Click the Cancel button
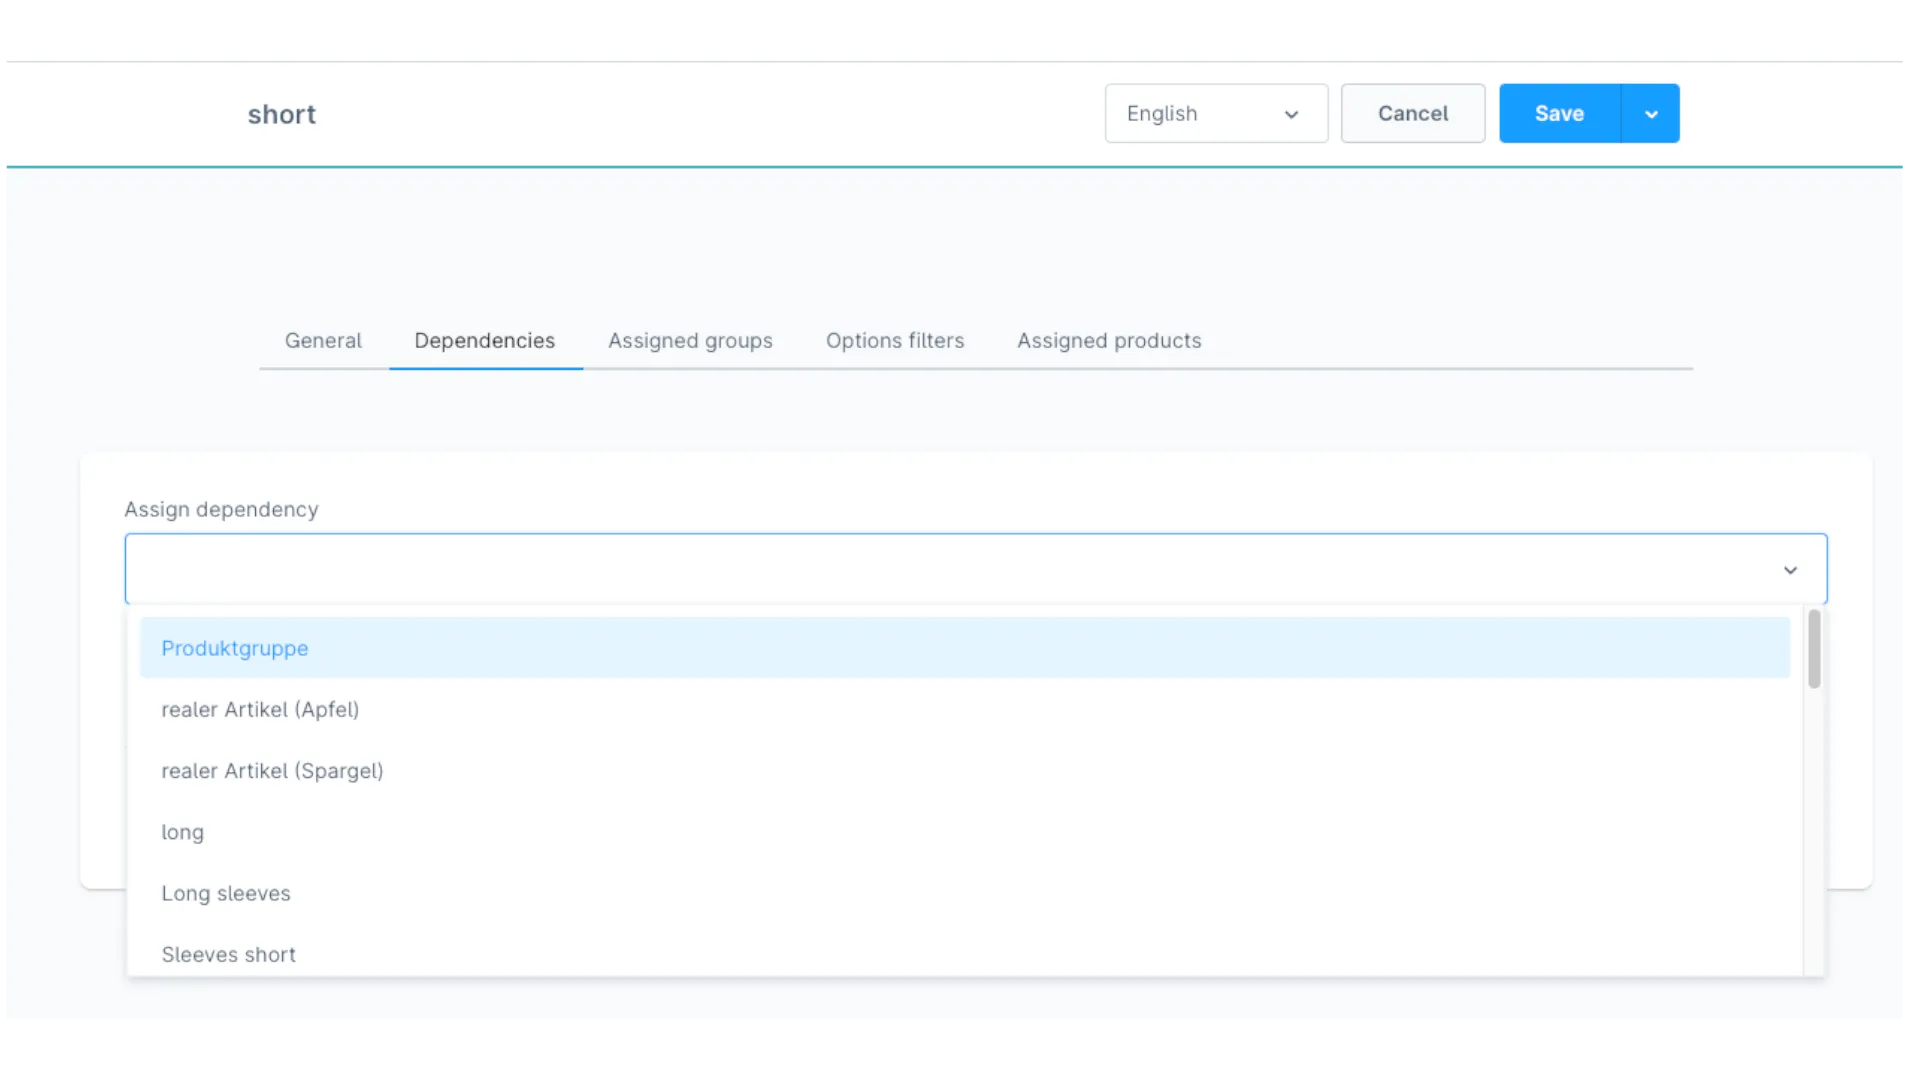This screenshot has width=1920, height=1080. pyautogui.click(x=1412, y=114)
